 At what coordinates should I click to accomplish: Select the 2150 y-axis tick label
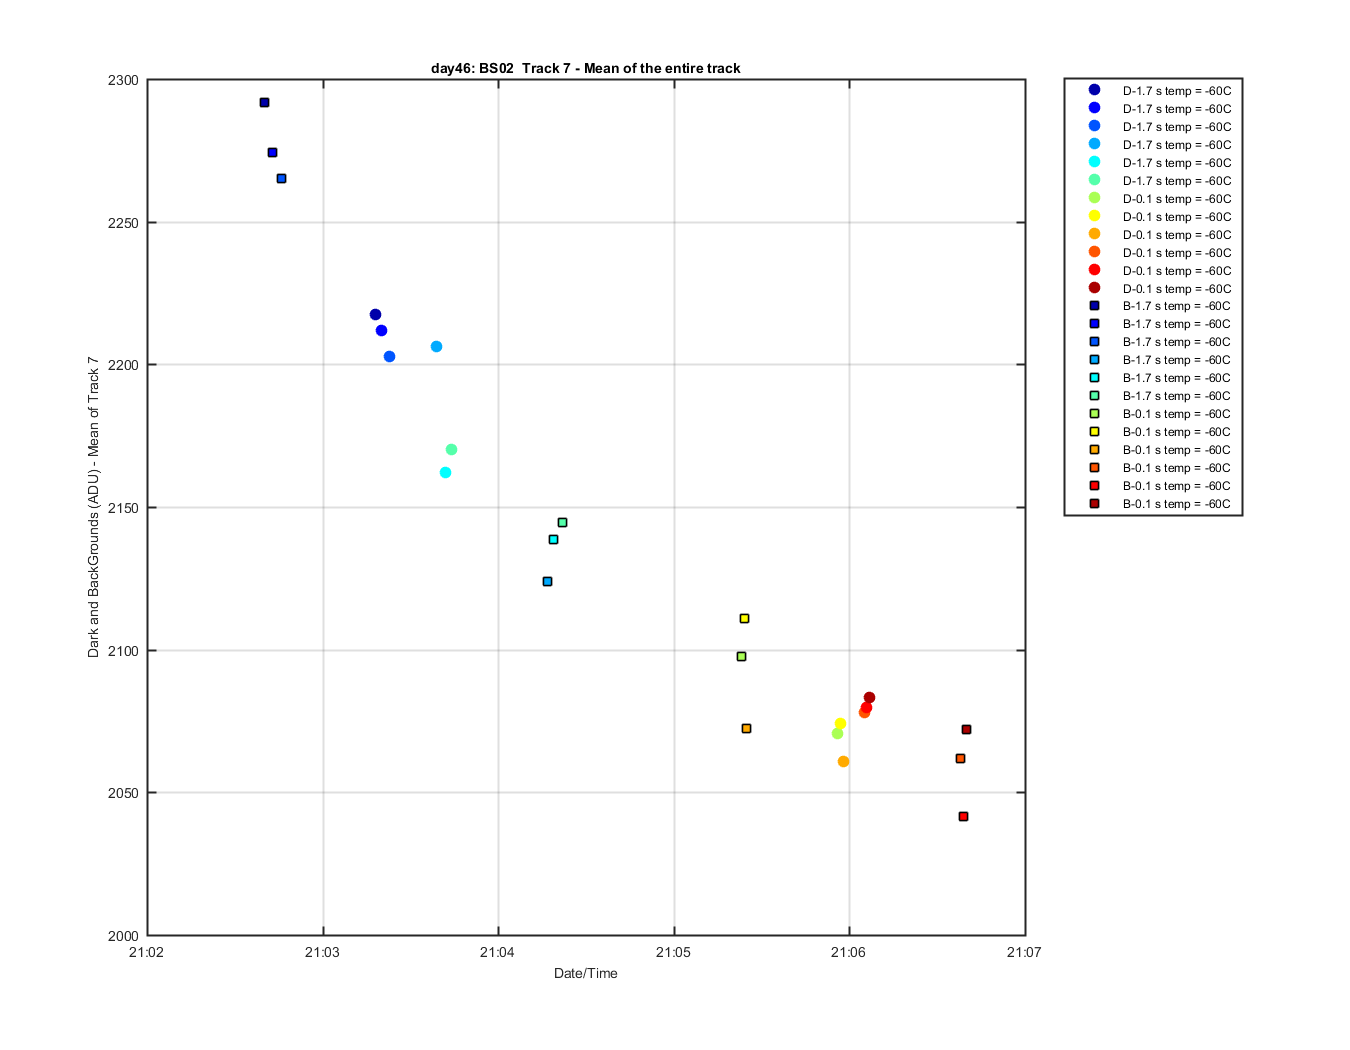pyautogui.click(x=123, y=508)
